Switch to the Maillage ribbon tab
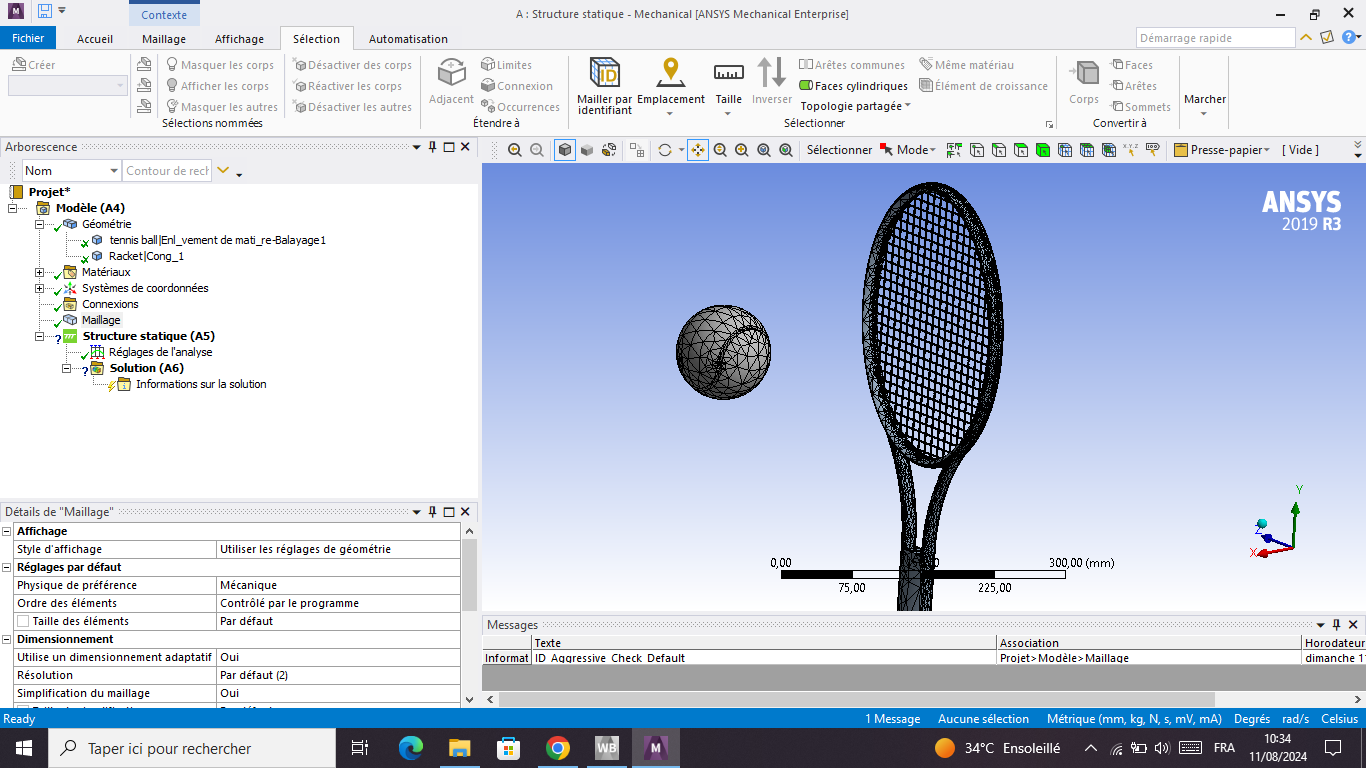This screenshot has width=1366, height=768. 164,39
